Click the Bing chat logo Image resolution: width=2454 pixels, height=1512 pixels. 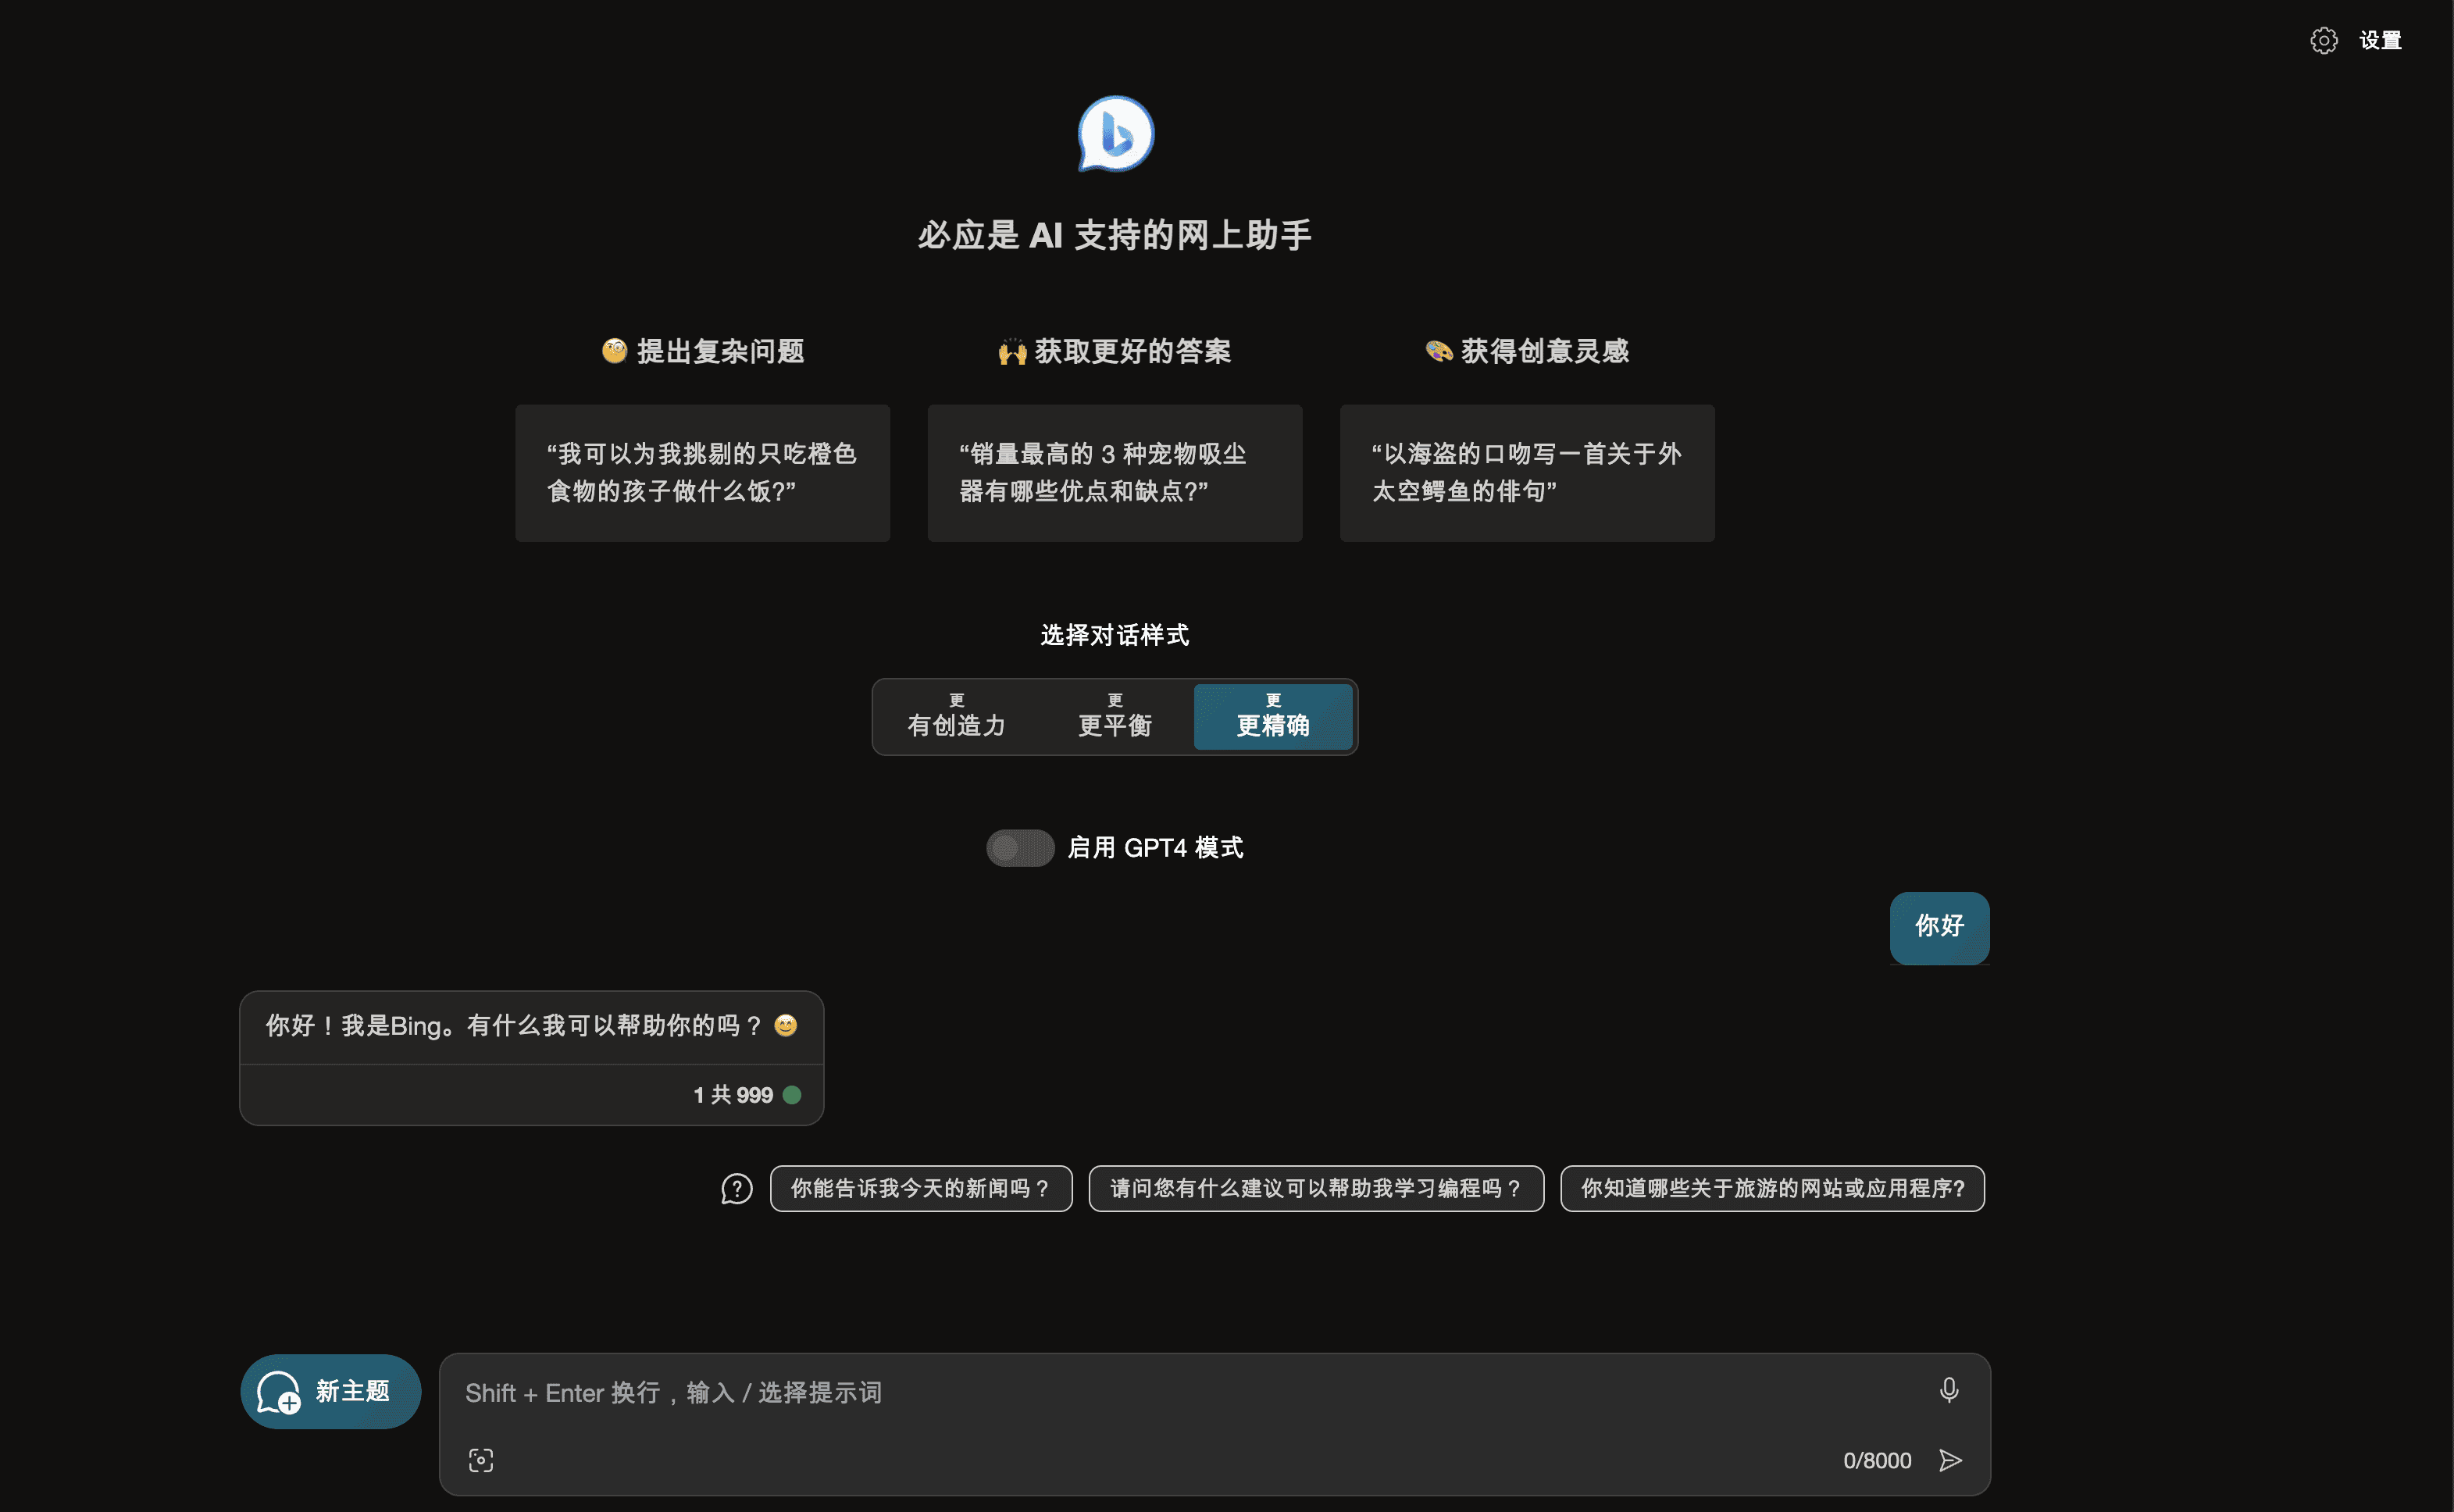(x=1115, y=134)
